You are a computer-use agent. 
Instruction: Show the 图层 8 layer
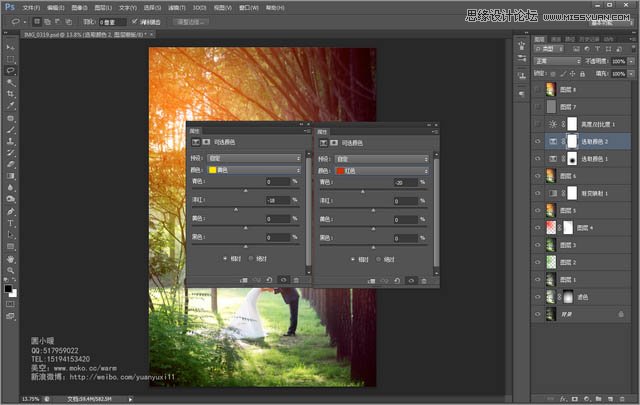[x=538, y=89]
